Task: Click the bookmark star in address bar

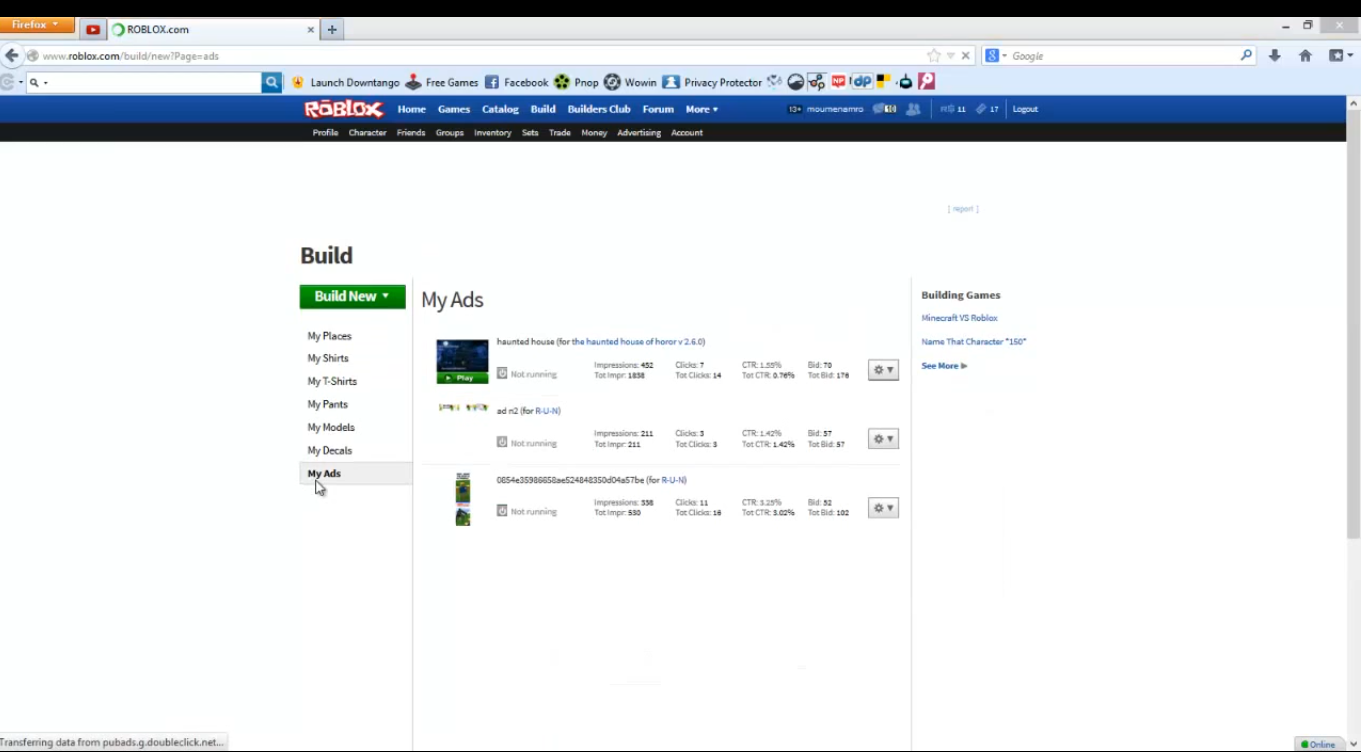Action: [x=934, y=56]
